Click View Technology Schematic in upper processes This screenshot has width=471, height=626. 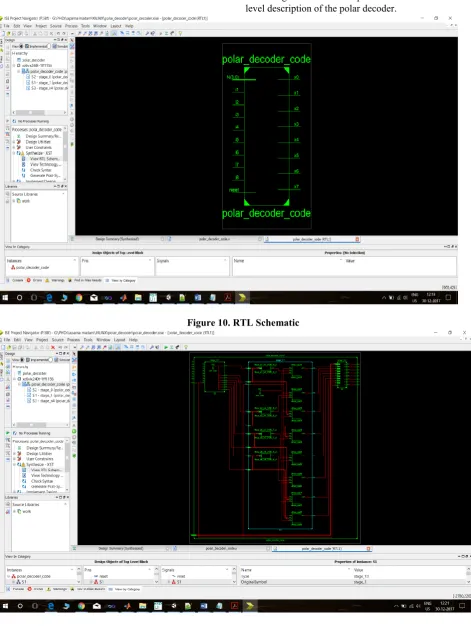coord(46,164)
